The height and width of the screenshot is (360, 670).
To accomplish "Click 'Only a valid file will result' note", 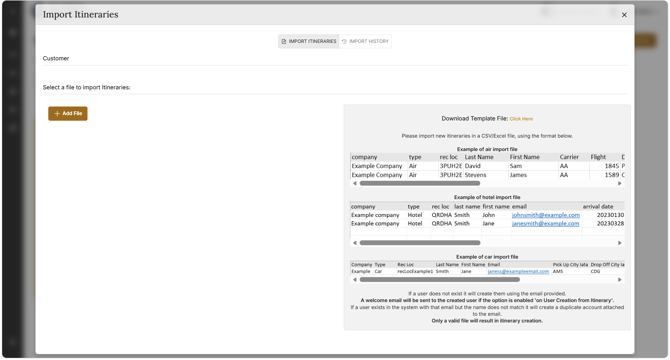I will pos(487,321).
